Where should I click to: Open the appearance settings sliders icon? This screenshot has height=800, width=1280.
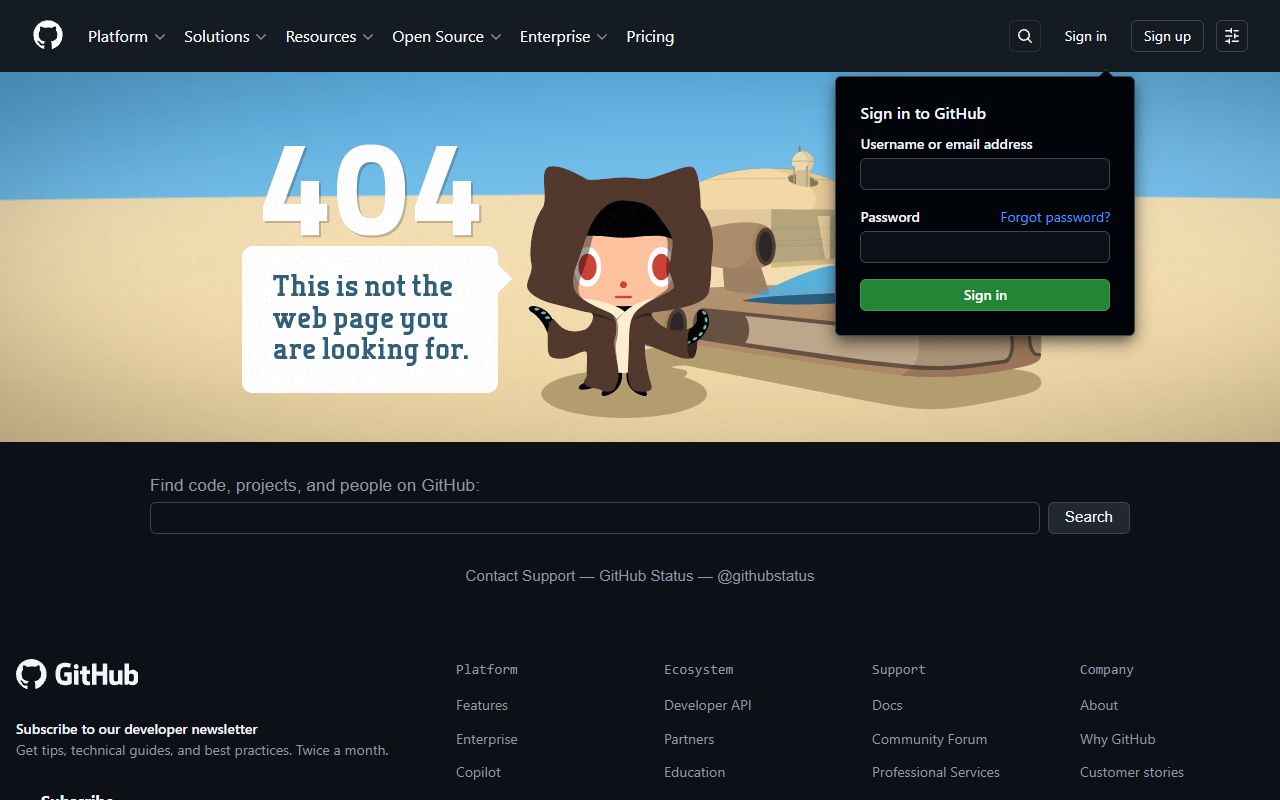(1232, 36)
